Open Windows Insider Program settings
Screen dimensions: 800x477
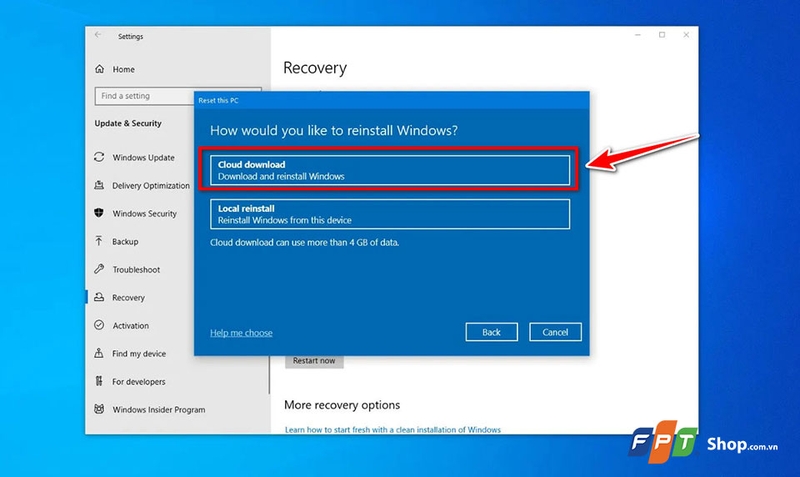click(159, 410)
